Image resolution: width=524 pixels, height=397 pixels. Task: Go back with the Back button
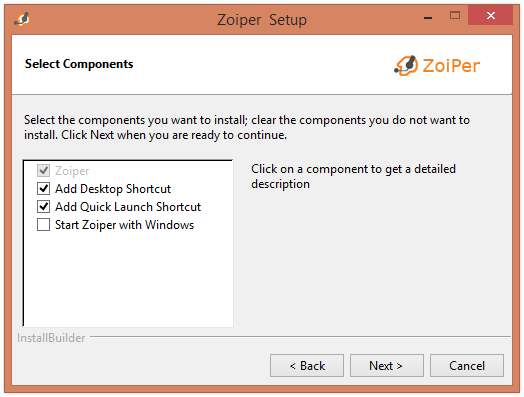pos(307,366)
